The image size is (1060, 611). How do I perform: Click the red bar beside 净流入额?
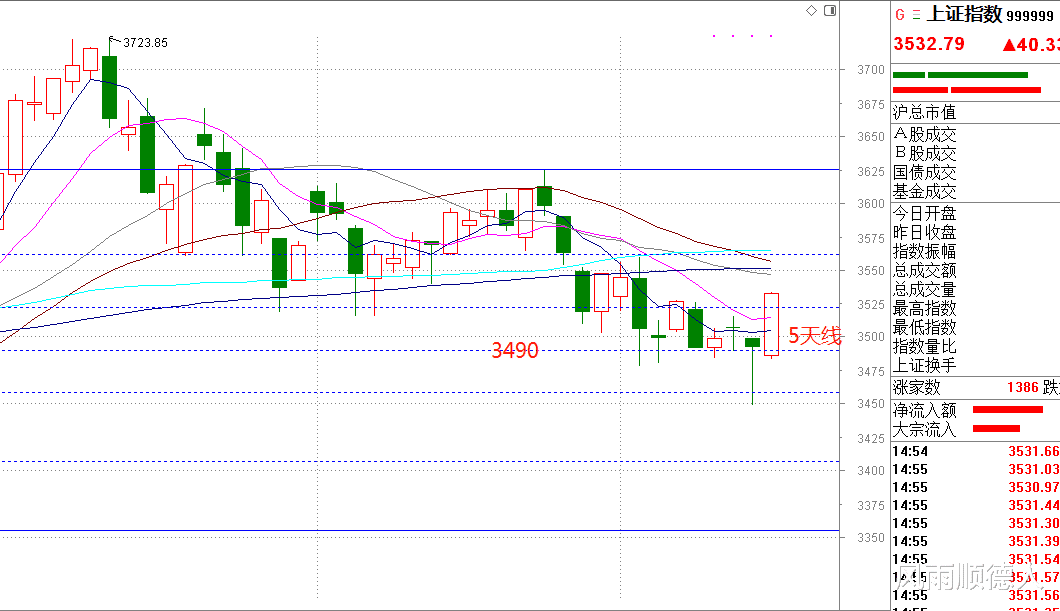click(x=1007, y=410)
